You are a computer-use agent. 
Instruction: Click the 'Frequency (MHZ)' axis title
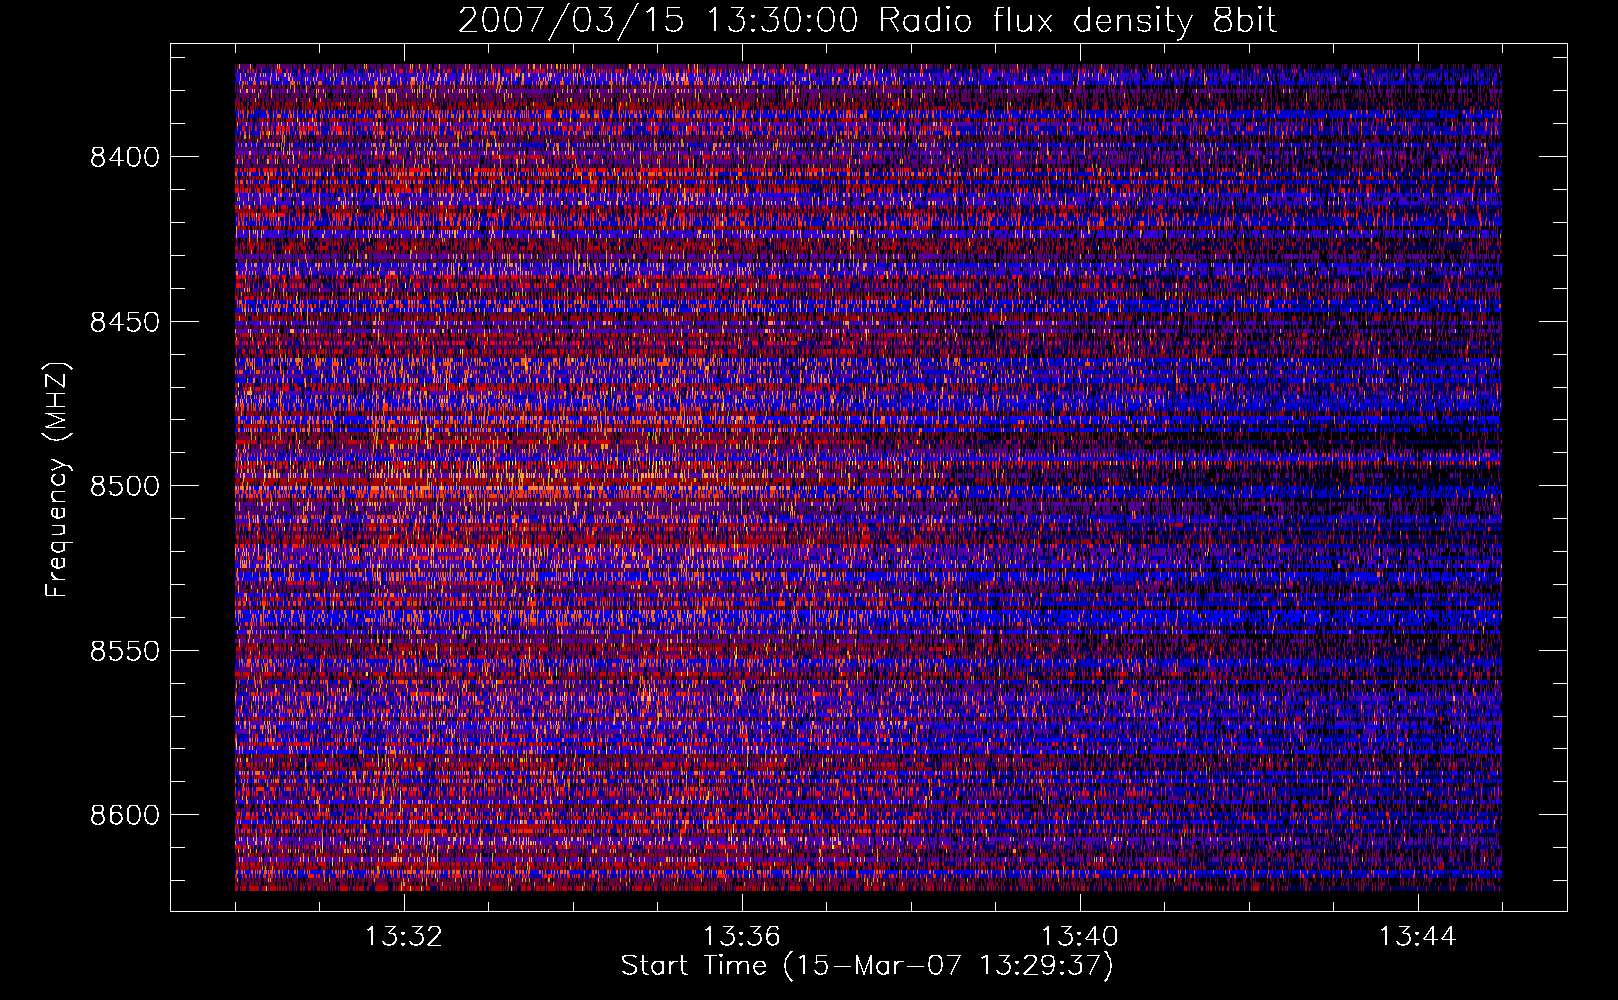point(57,480)
